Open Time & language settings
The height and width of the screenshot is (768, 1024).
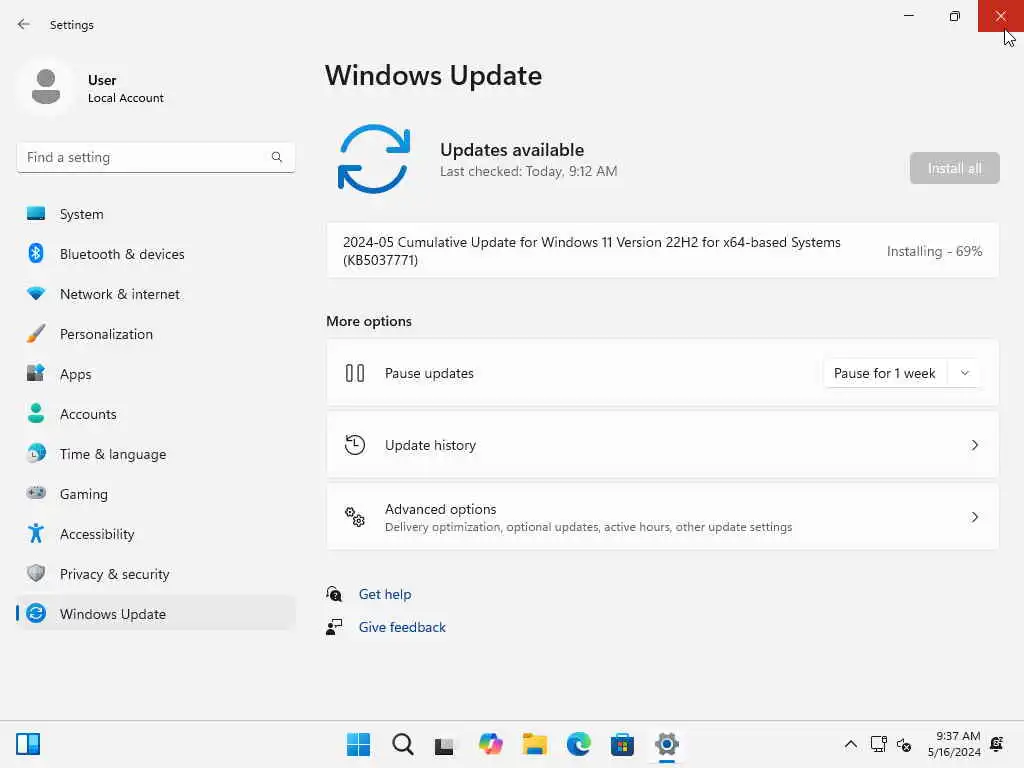tap(155, 453)
